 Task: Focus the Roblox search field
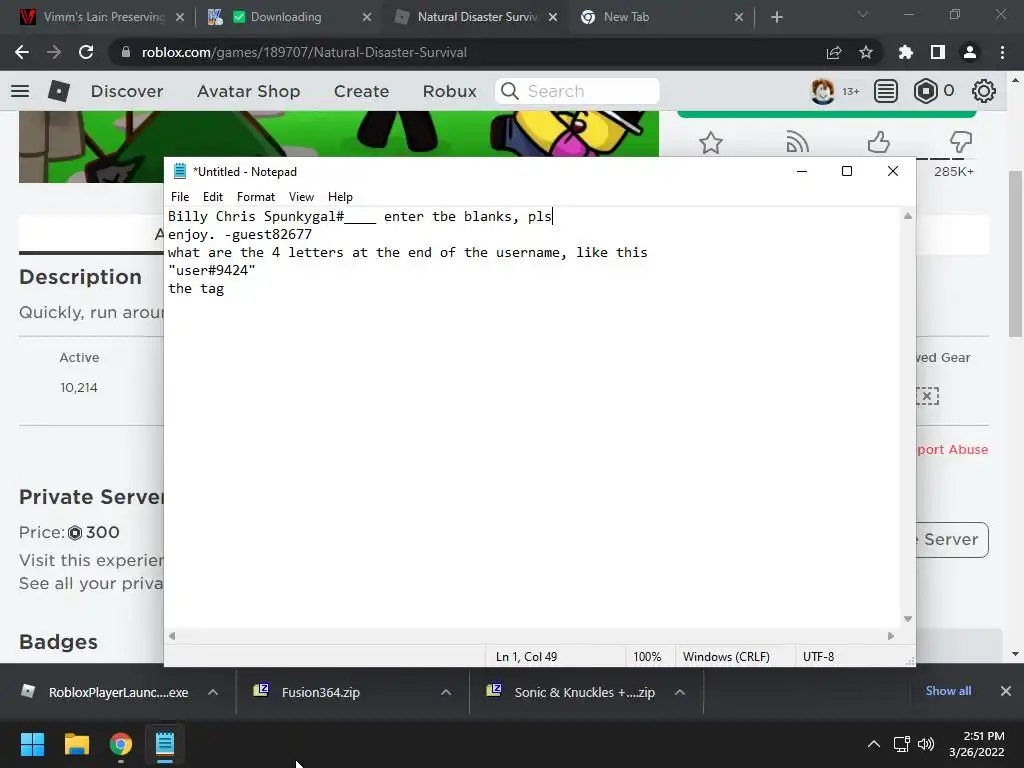[577, 91]
